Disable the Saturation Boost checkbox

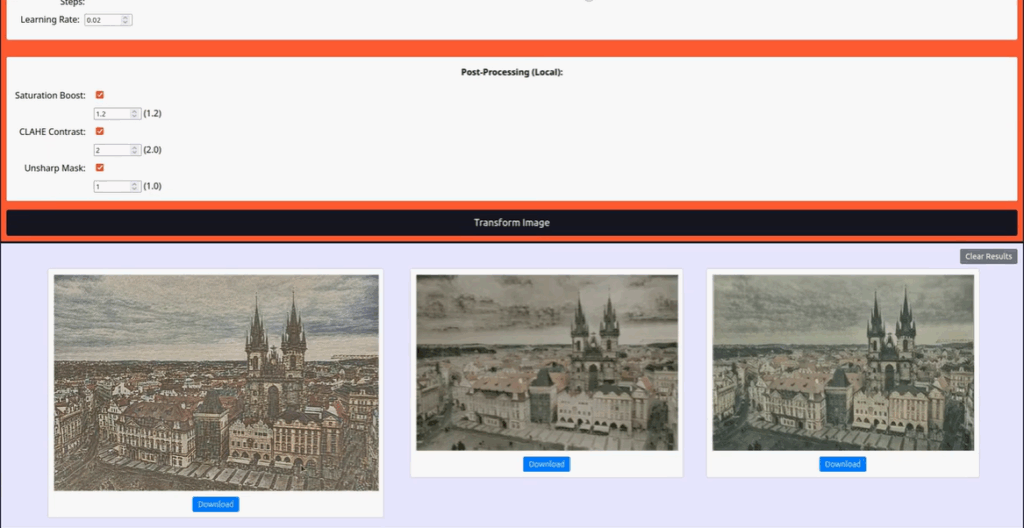(100, 95)
